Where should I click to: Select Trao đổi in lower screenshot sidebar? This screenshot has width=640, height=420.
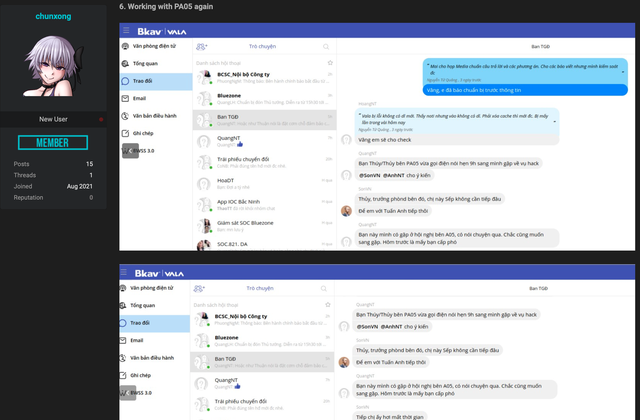[x=155, y=323]
